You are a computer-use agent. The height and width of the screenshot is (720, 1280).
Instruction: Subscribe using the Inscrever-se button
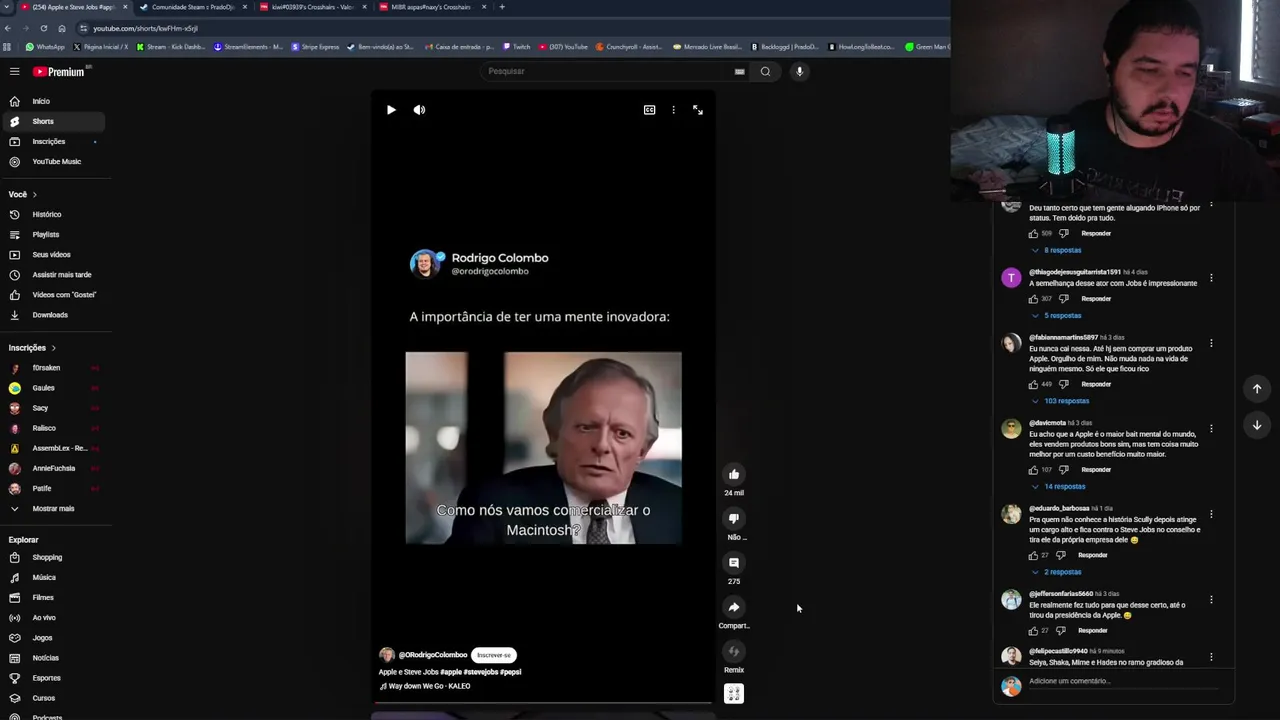pyautogui.click(x=494, y=655)
